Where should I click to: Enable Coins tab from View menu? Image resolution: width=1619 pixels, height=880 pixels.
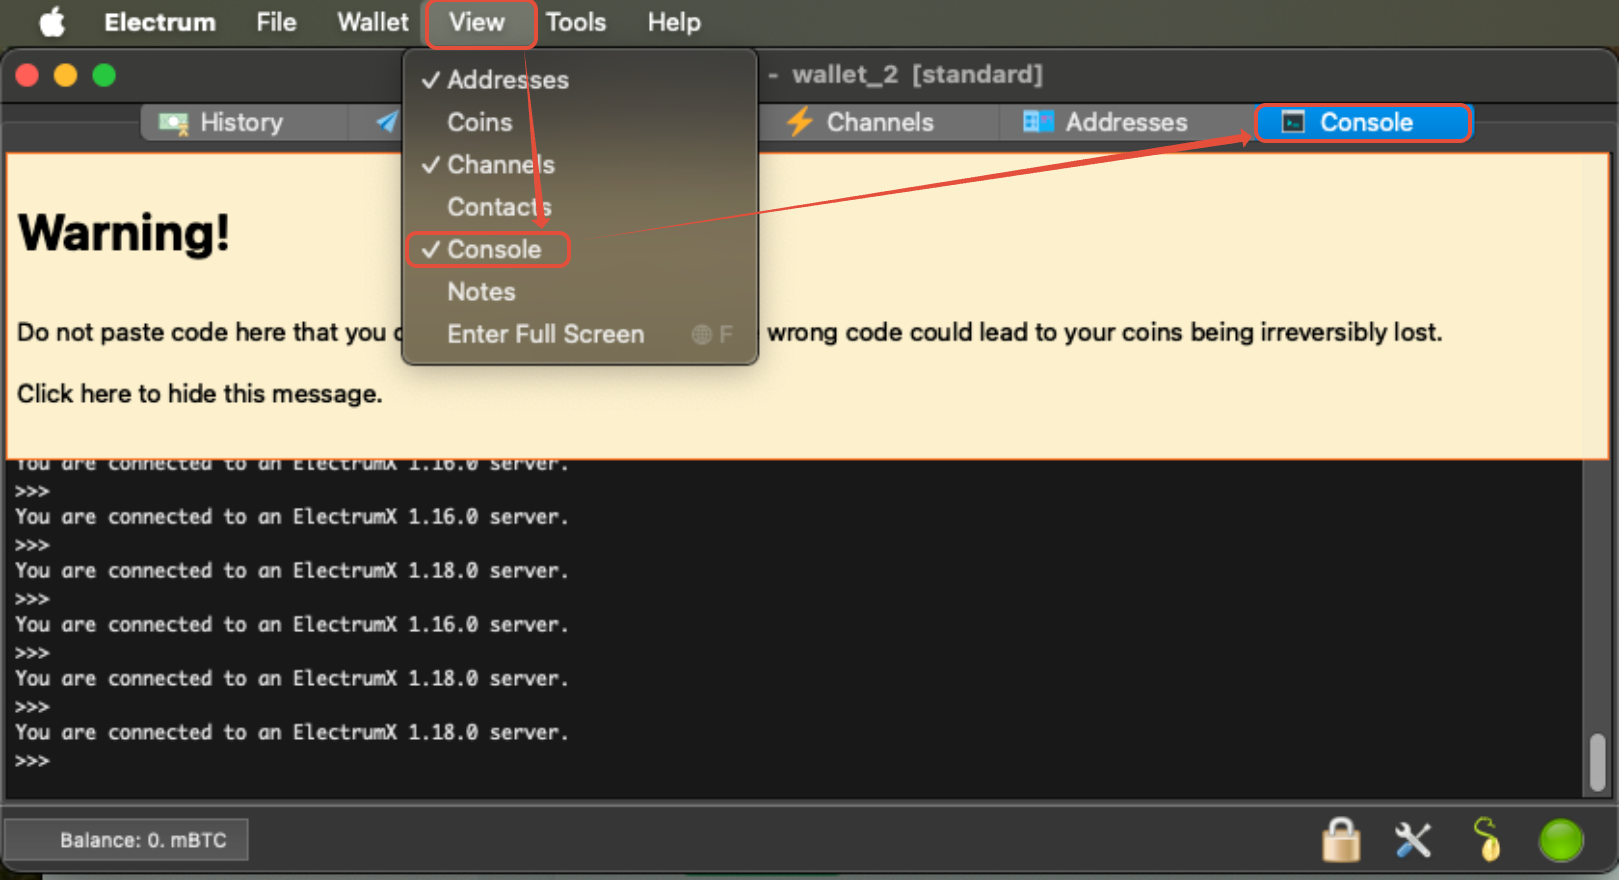579,122
